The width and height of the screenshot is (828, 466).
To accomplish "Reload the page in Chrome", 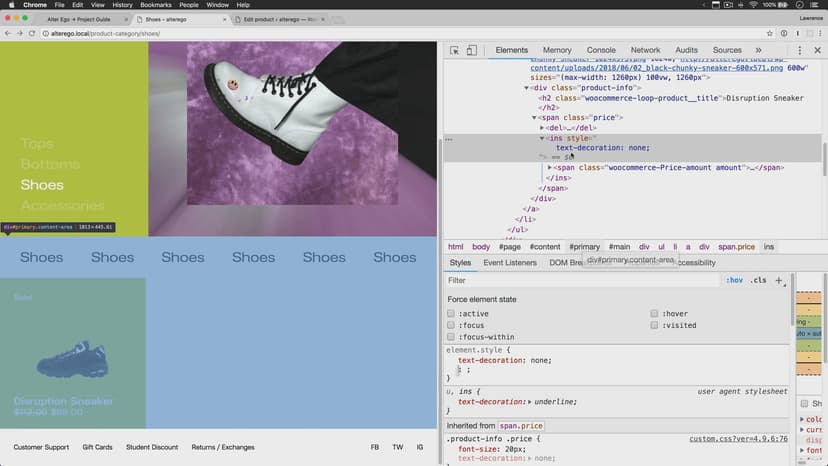I will pos(29,33).
